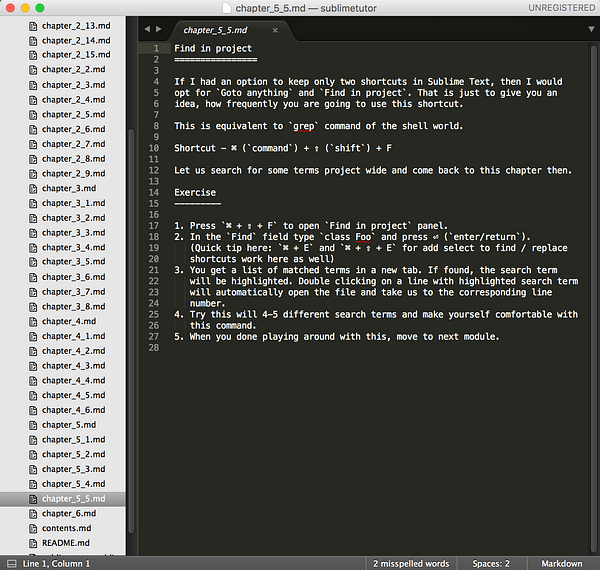Viewport: 600px width, 570px height.
Task: Open chapter_2_3.md from the sidebar
Action: click(73, 85)
